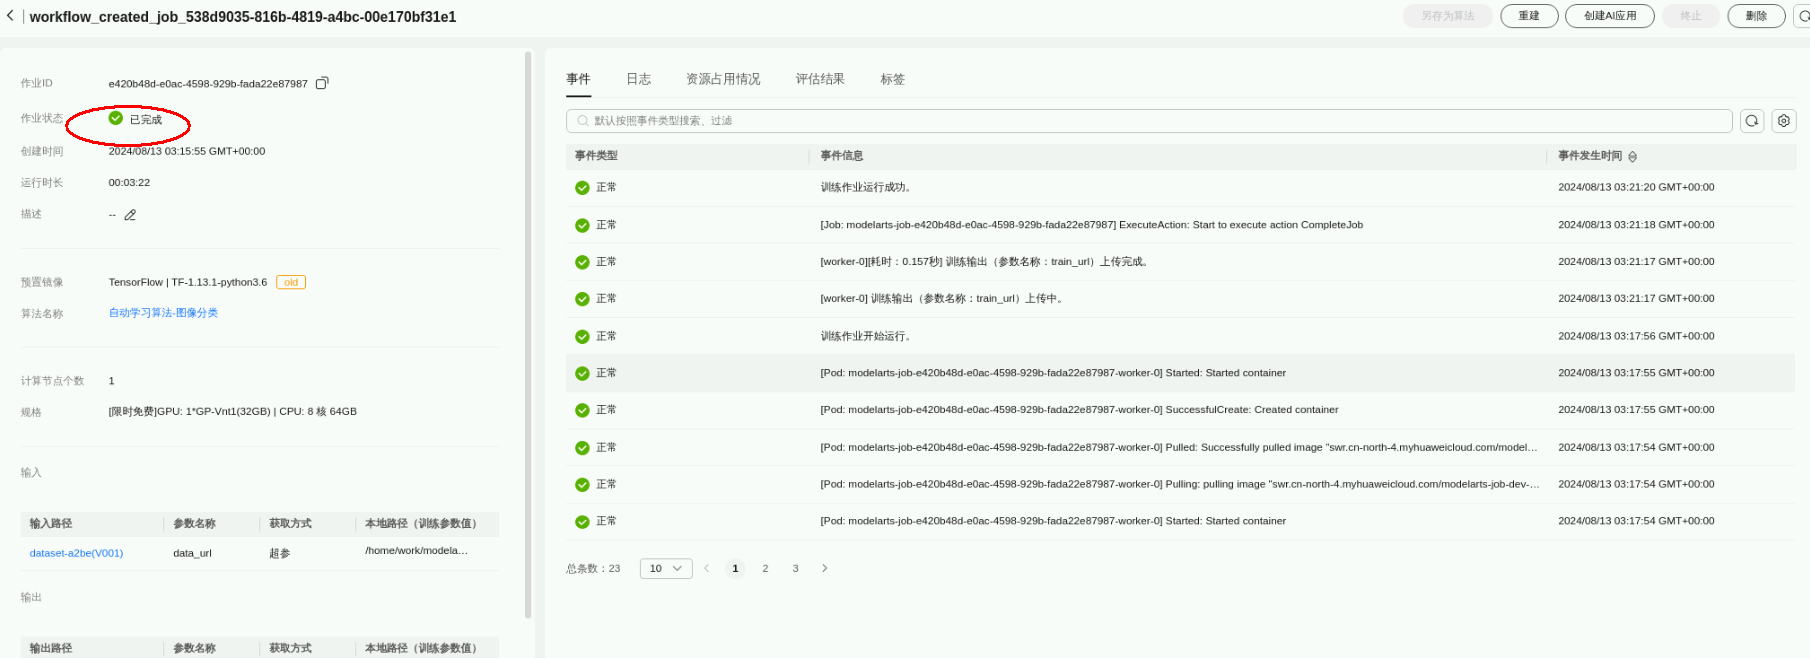The height and width of the screenshot is (658, 1810).
Task: Switch to the 评估结果 tab
Action: coord(820,79)
